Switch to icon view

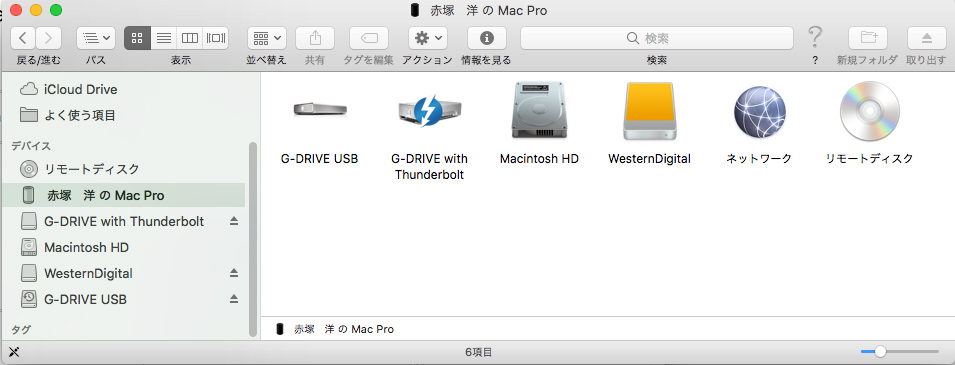[137, 38]
